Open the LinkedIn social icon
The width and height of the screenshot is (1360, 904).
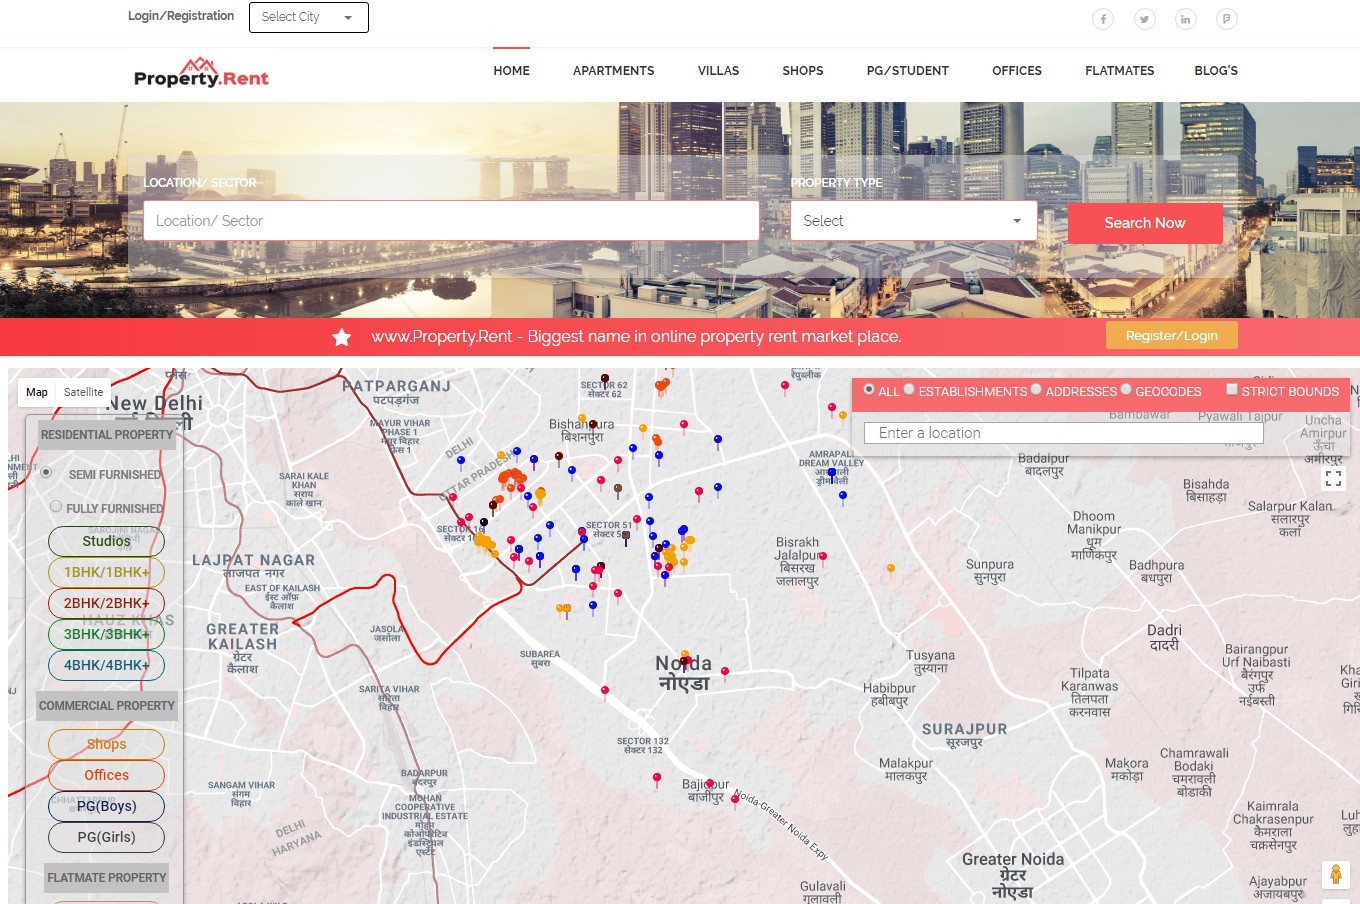click(x=1185, y=19)
